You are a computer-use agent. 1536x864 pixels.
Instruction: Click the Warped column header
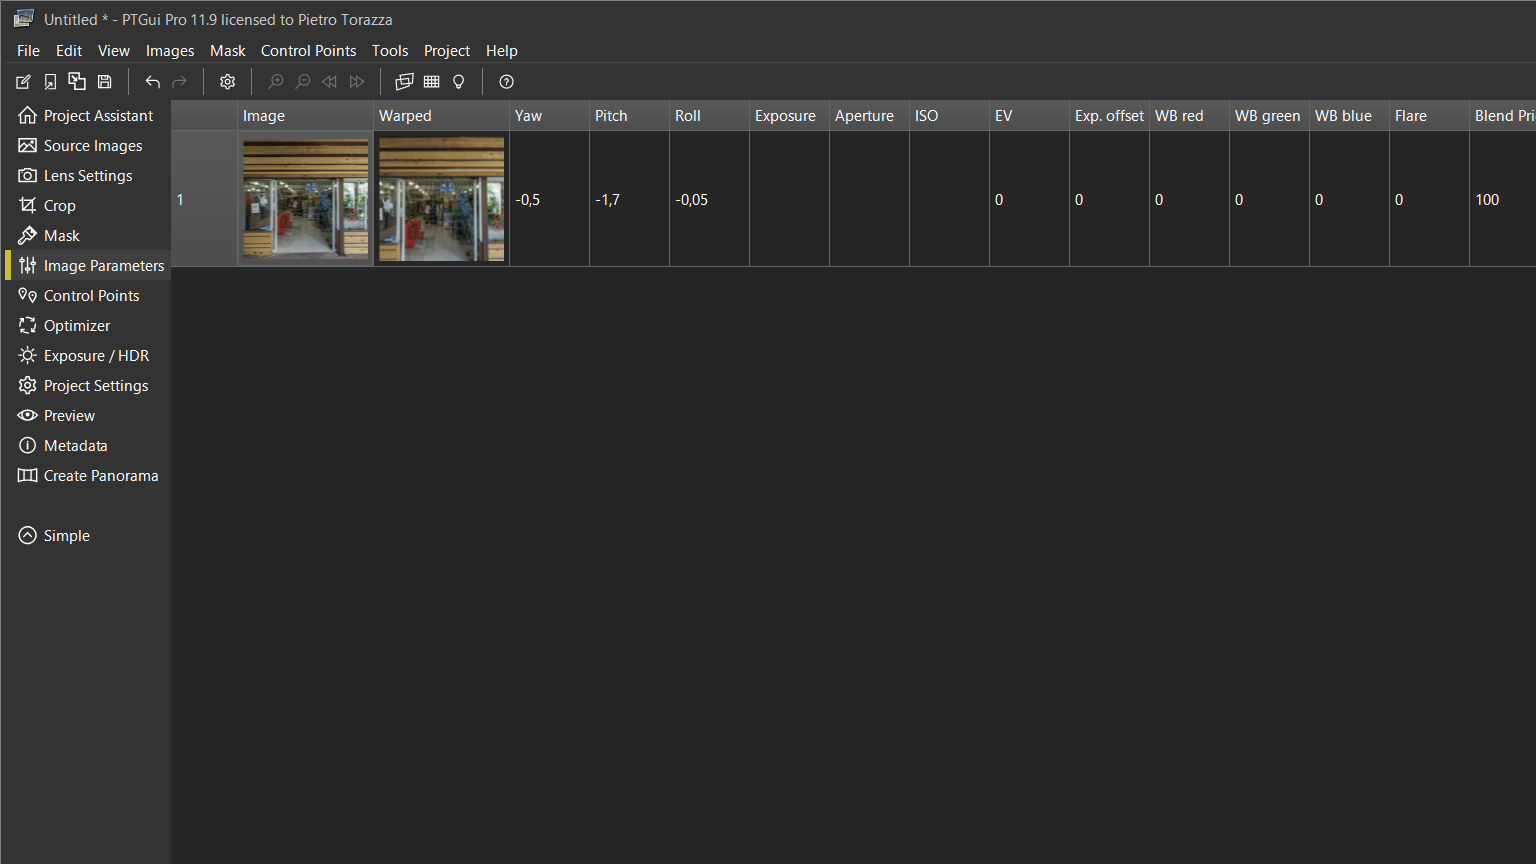(441, 116)
